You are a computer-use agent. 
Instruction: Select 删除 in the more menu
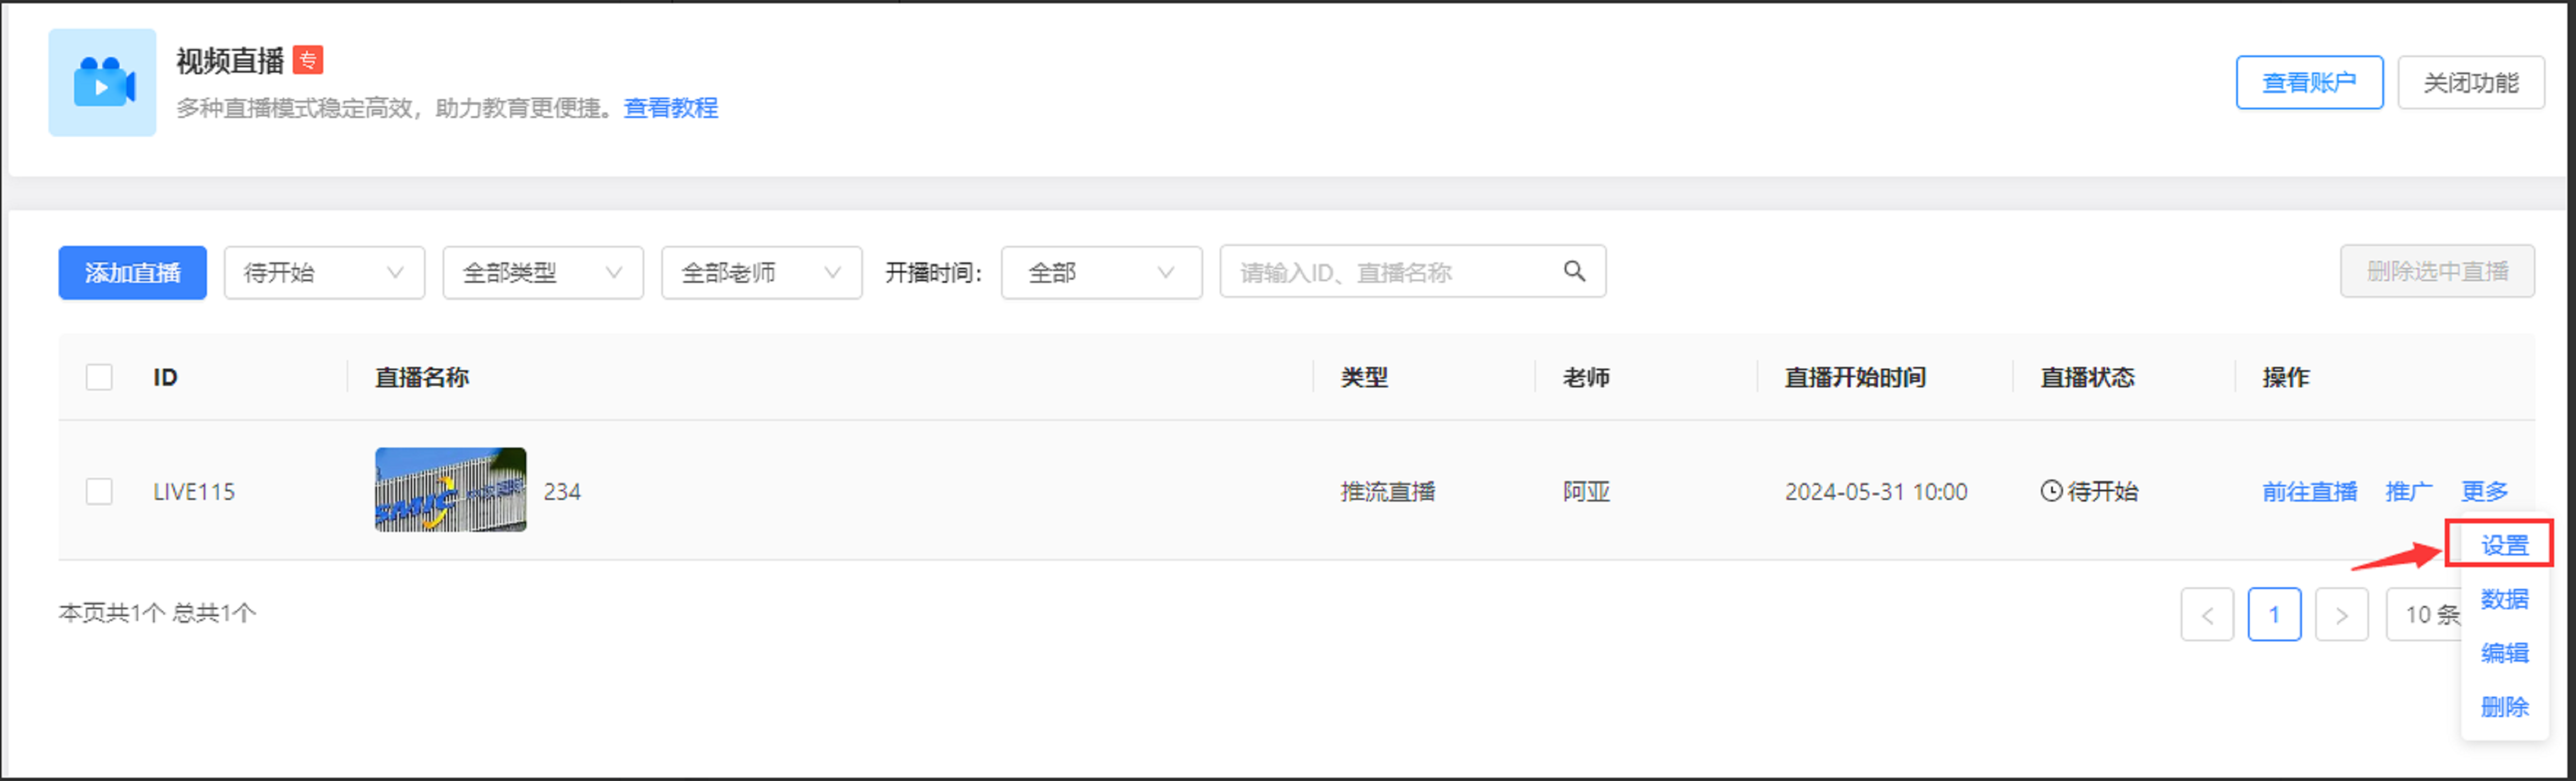click(x=2504, y=707)
